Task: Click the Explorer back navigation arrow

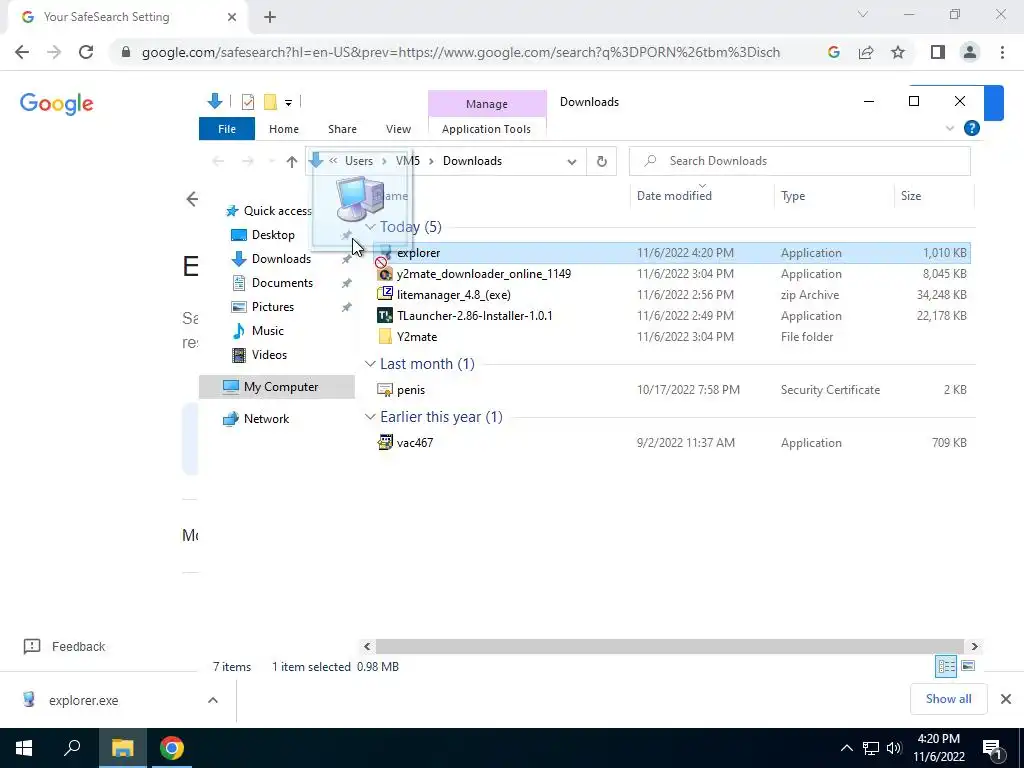Action: pos(218,161)
